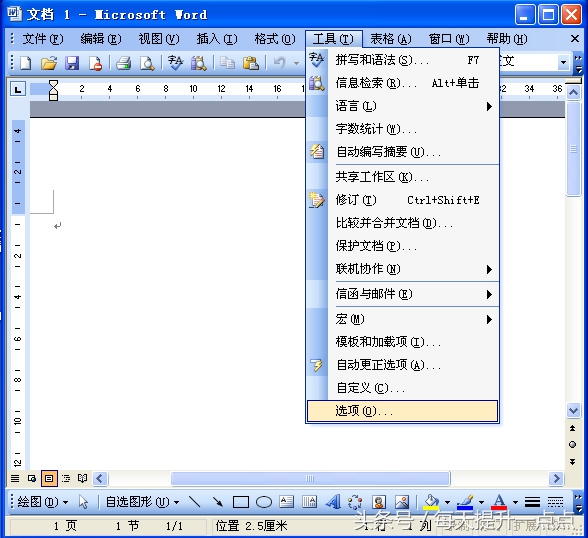Expand the 联机协作 submenu
This screenshot has width=588, height=538.
point(403,269)
